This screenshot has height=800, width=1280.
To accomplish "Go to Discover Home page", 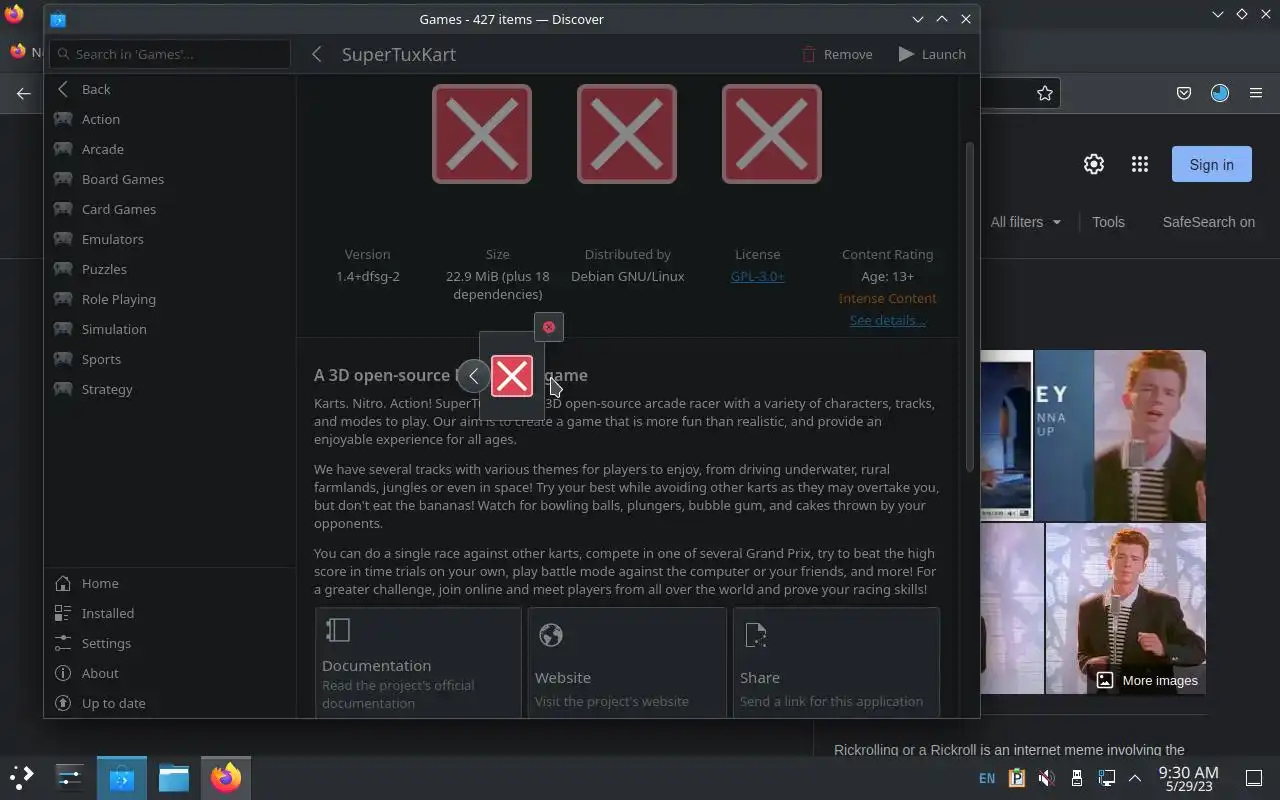I will tap(170, 583).
